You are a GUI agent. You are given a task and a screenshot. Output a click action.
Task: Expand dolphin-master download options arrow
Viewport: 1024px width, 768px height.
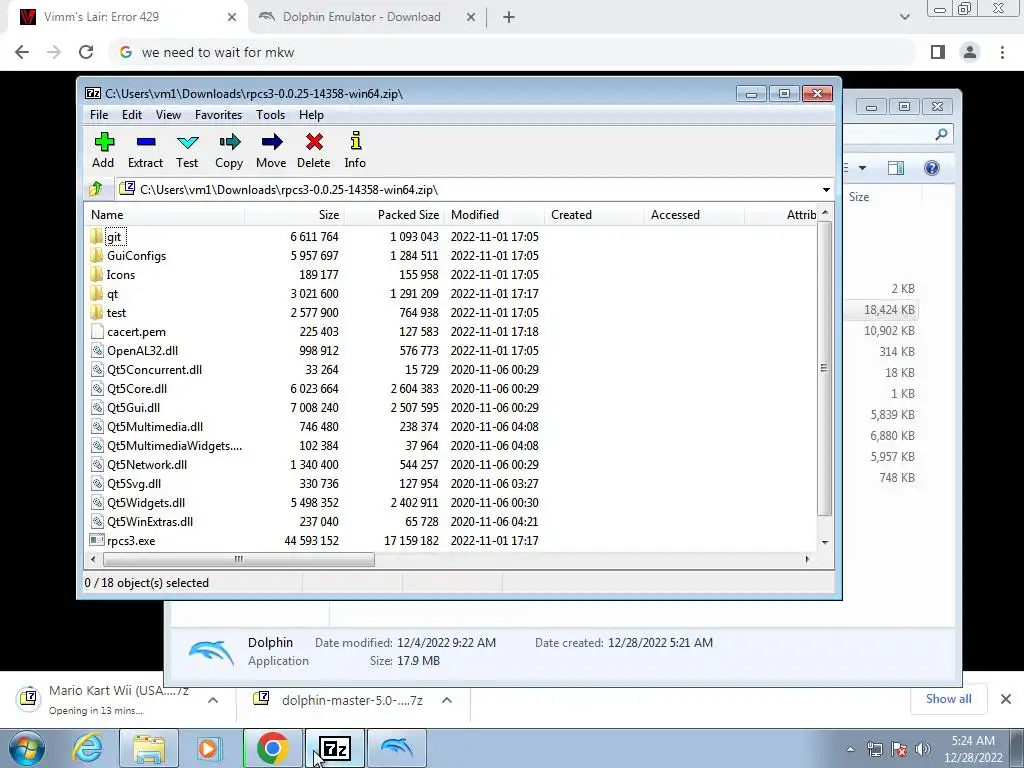pyautogui.click(x=447, y=700)
